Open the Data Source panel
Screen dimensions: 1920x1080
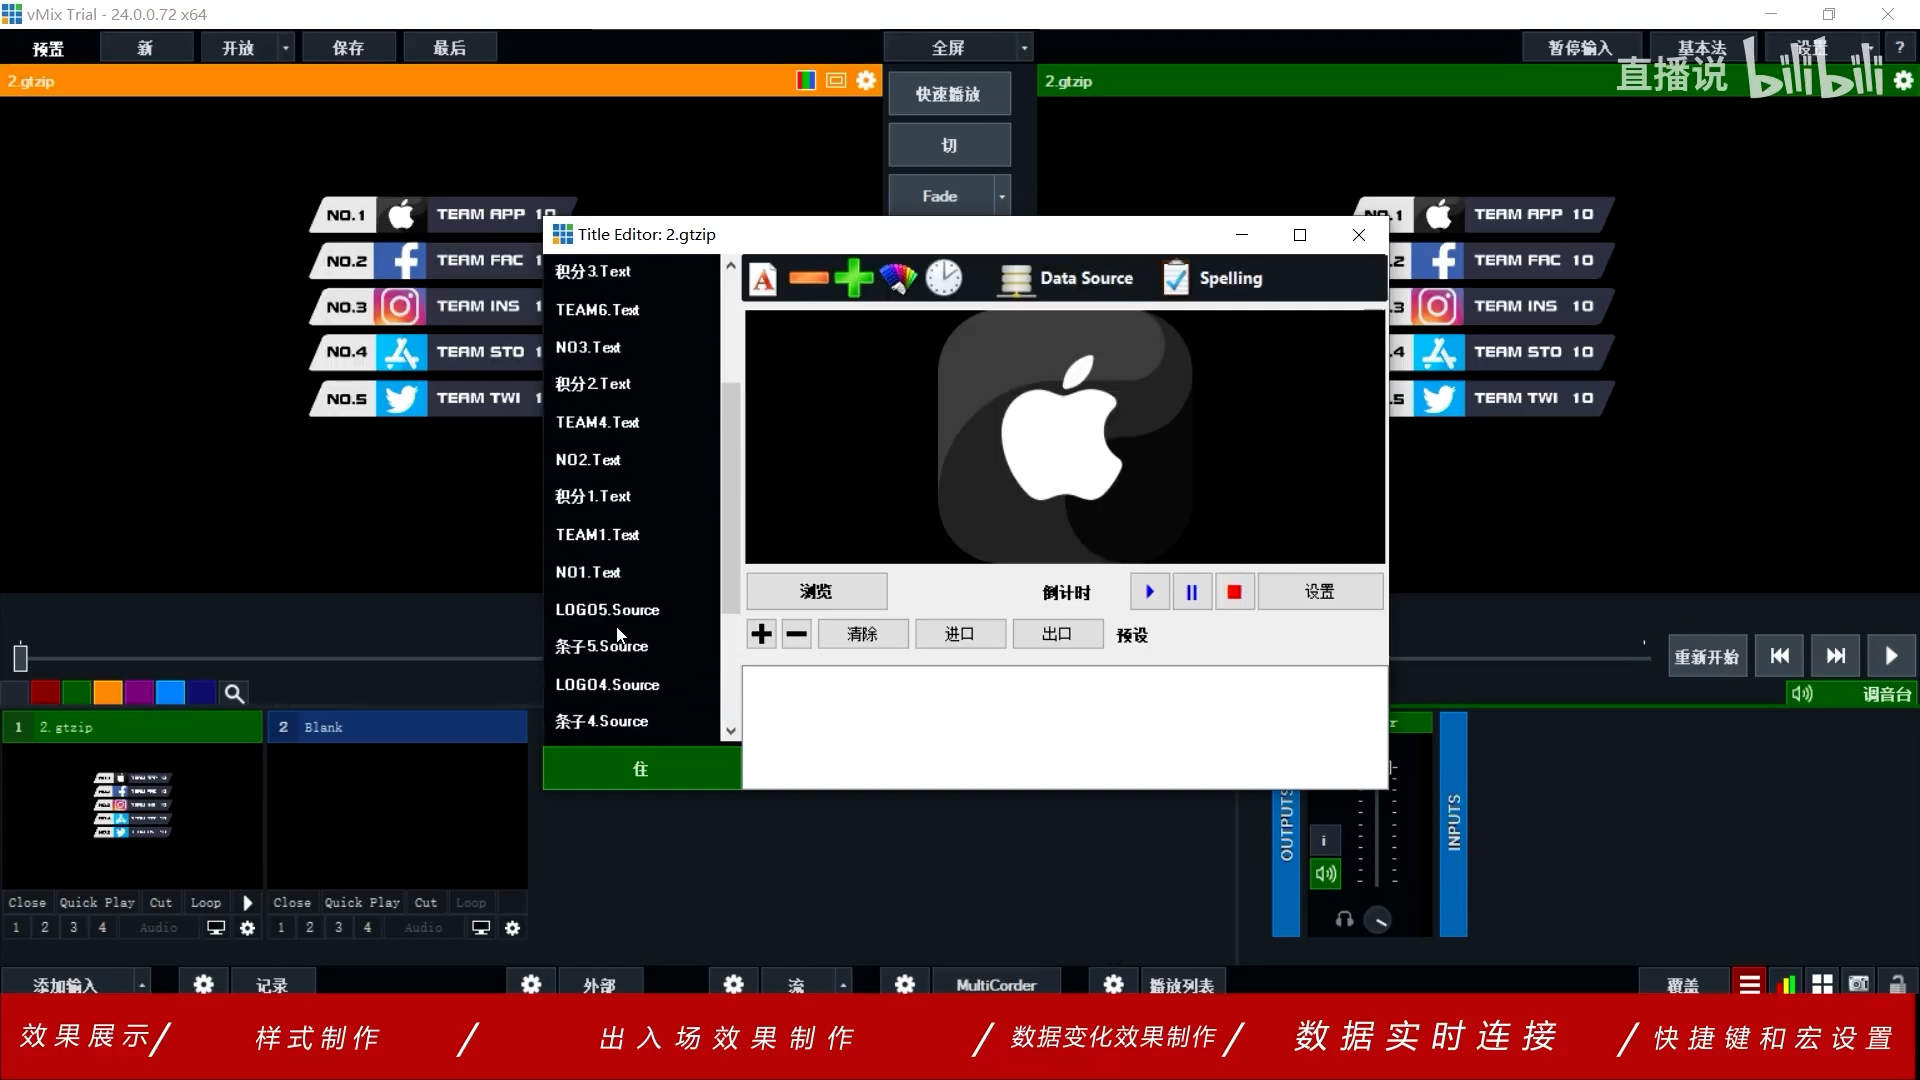[1066, 278]
